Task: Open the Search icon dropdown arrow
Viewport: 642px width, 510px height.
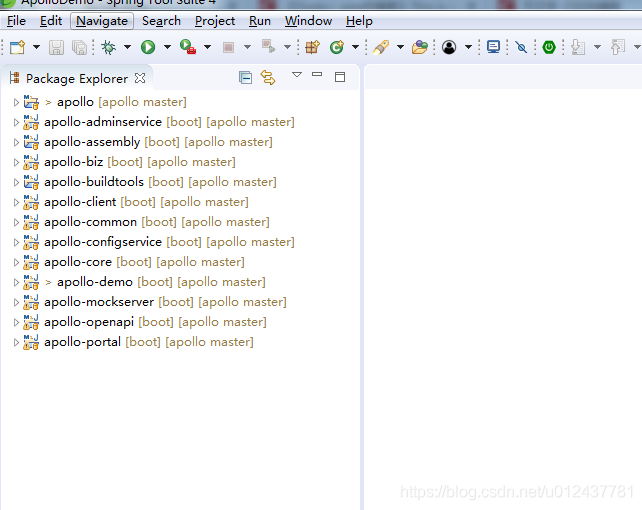Action: 400,47
